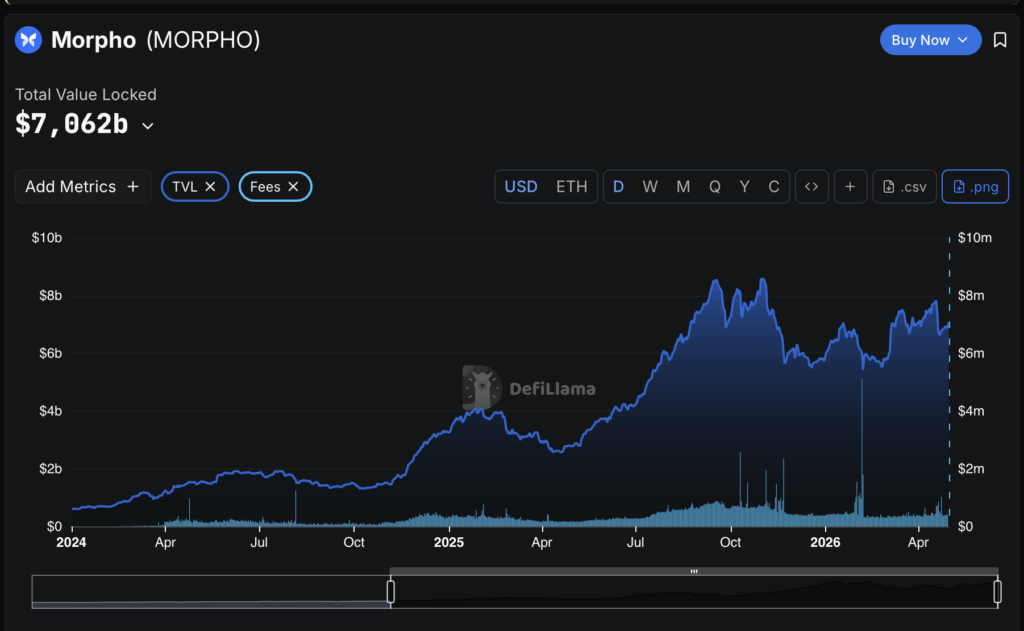The image size is (1024, 631).
Task: Select Cumulative (C) grouping
Action: click(774, 187)
